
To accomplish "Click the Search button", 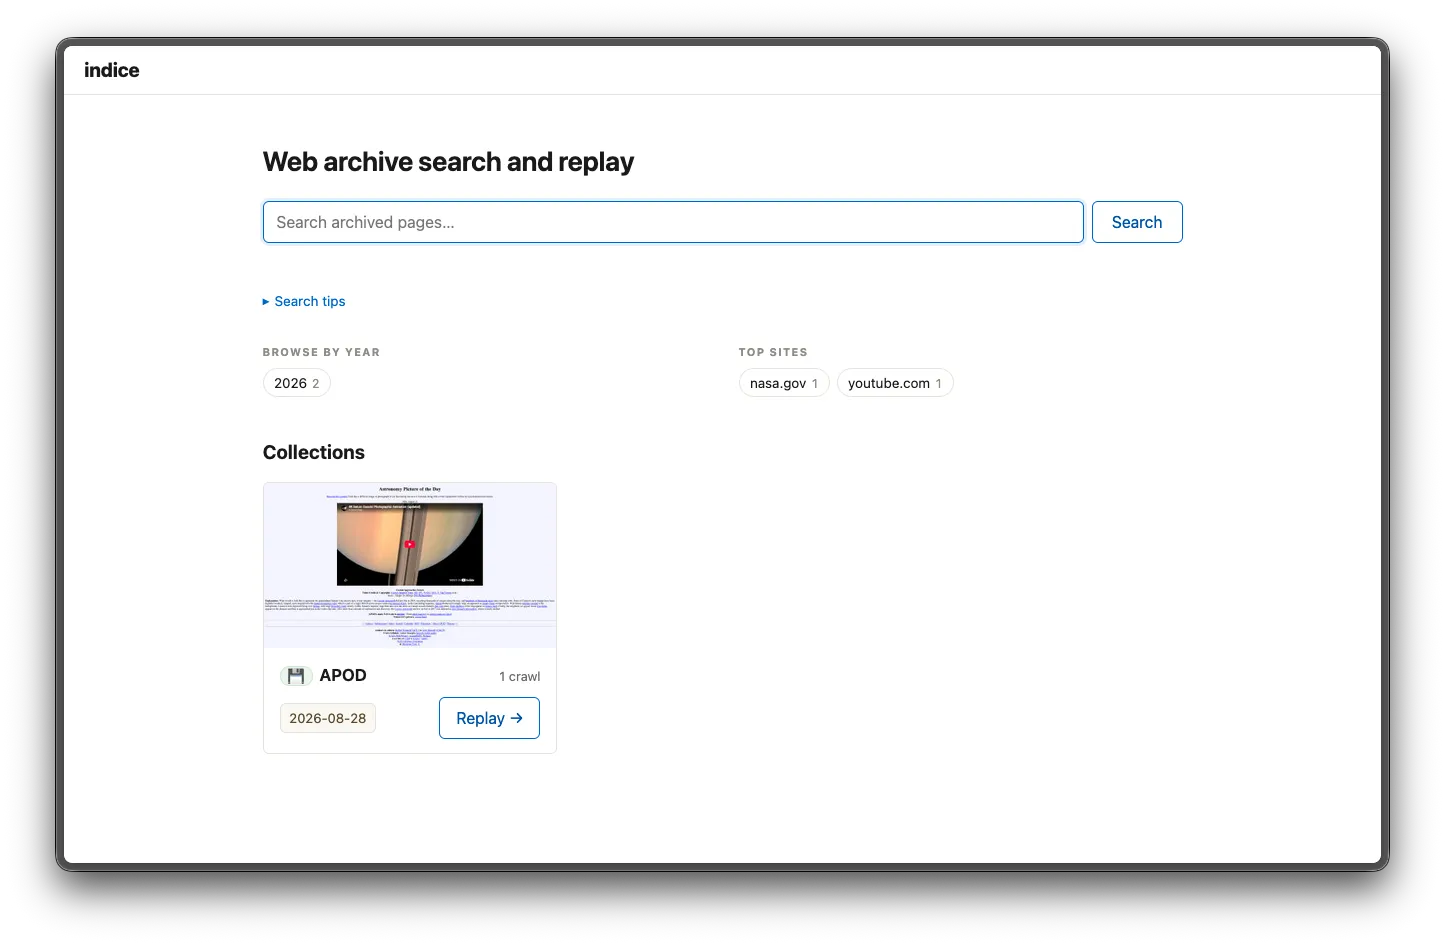I will (1137, 222).
